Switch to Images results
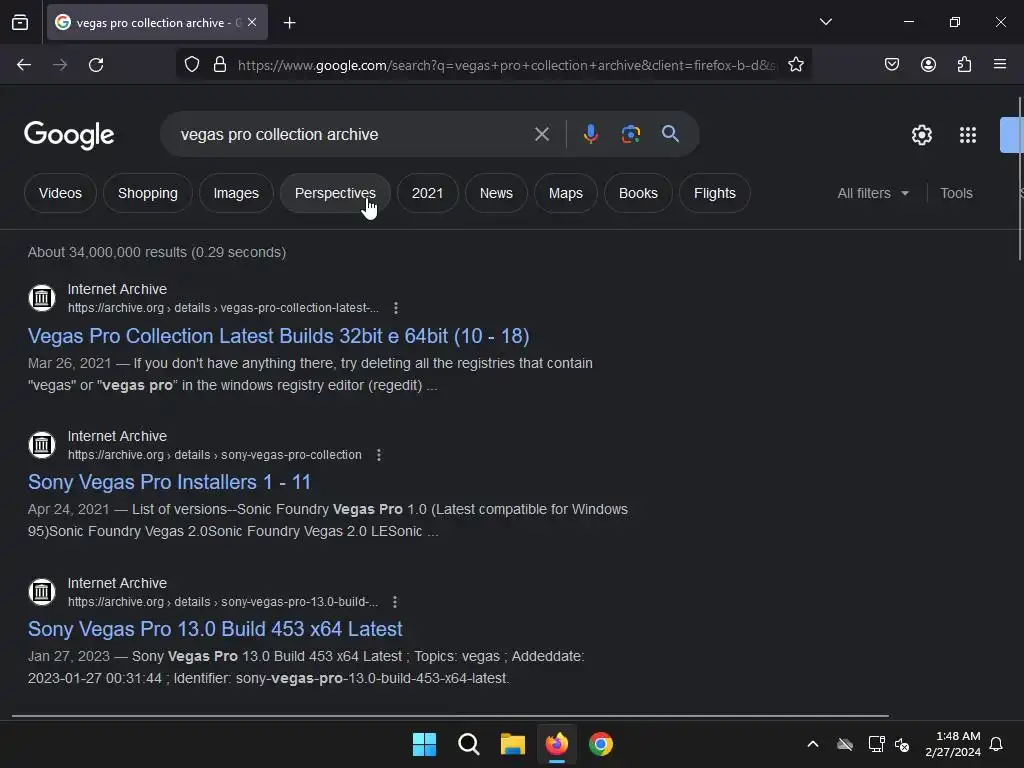 tap(236, 193)
